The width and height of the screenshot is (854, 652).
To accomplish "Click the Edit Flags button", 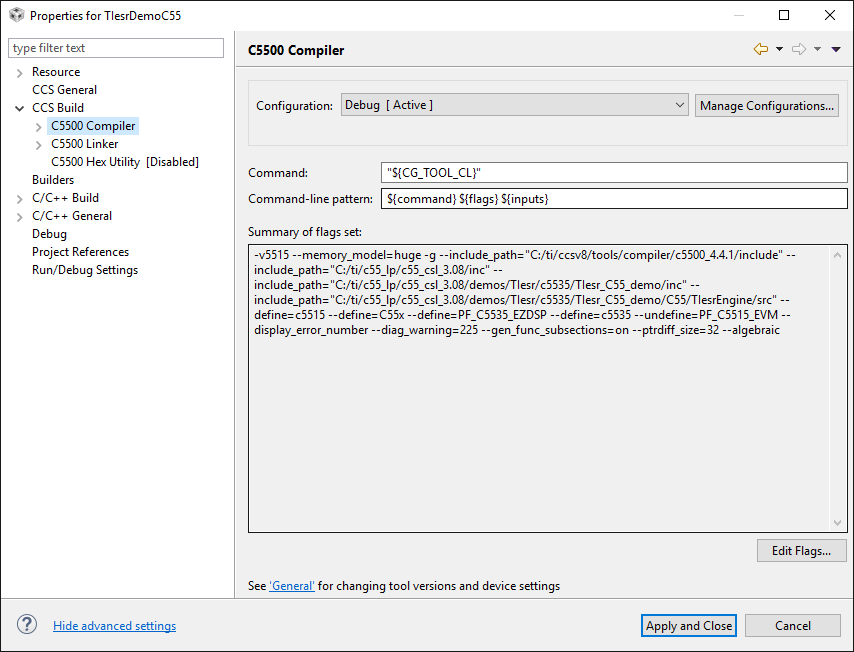I will (802, 550).
